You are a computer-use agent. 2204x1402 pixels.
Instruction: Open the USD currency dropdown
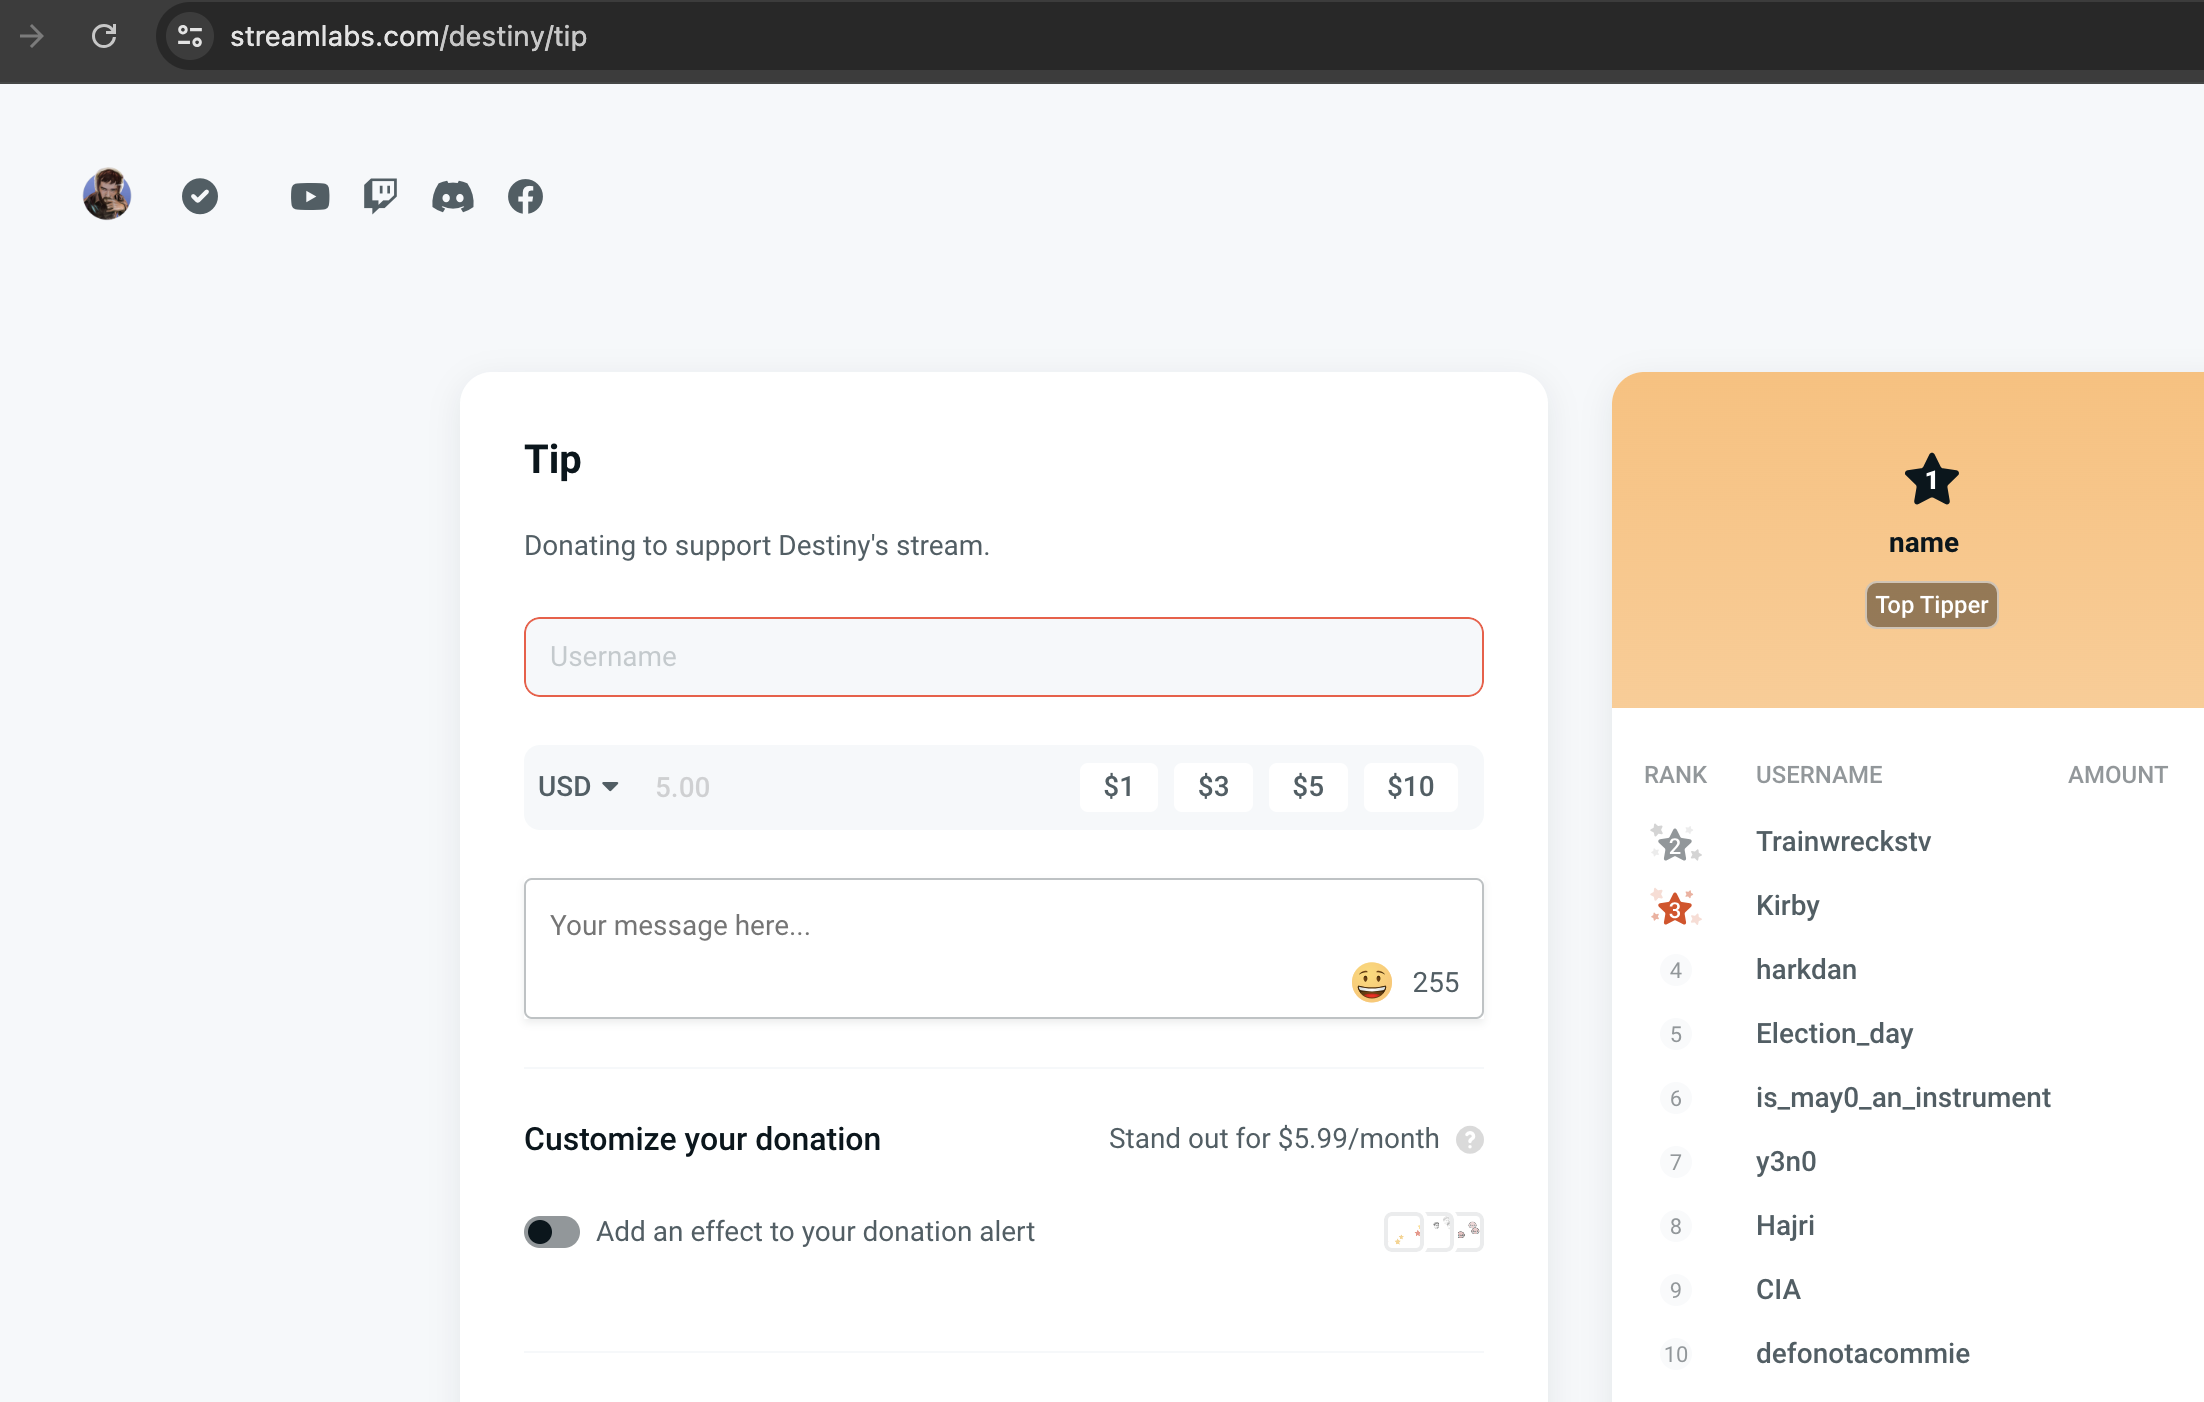click(578, 787)
